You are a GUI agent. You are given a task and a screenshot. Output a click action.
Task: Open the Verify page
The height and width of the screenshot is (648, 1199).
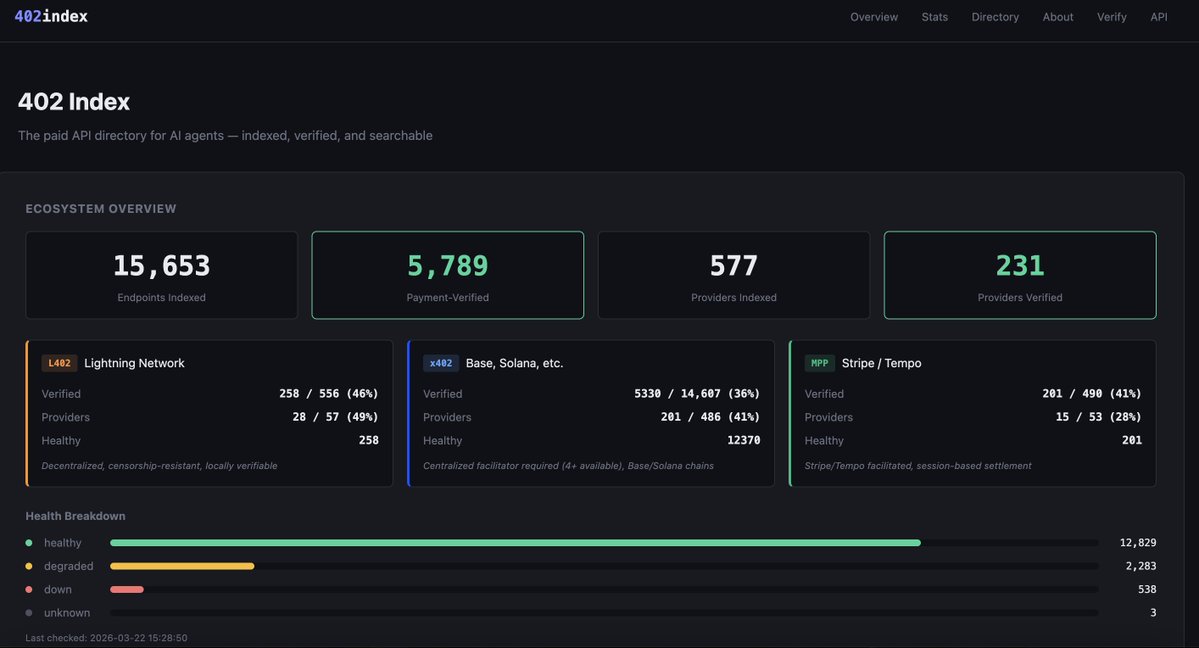[x=1111, y=17]
